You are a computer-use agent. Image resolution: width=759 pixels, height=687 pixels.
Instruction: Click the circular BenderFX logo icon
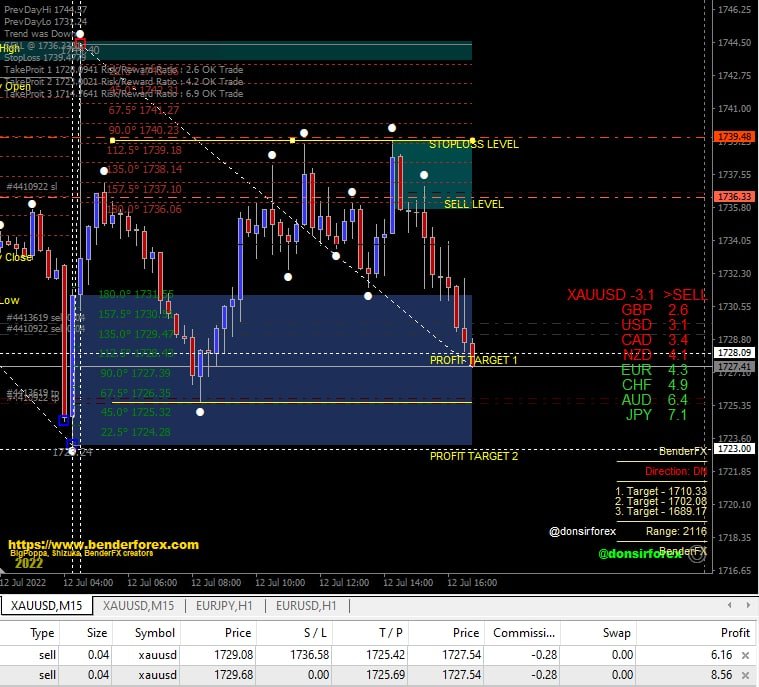click(x=697, y=554)
